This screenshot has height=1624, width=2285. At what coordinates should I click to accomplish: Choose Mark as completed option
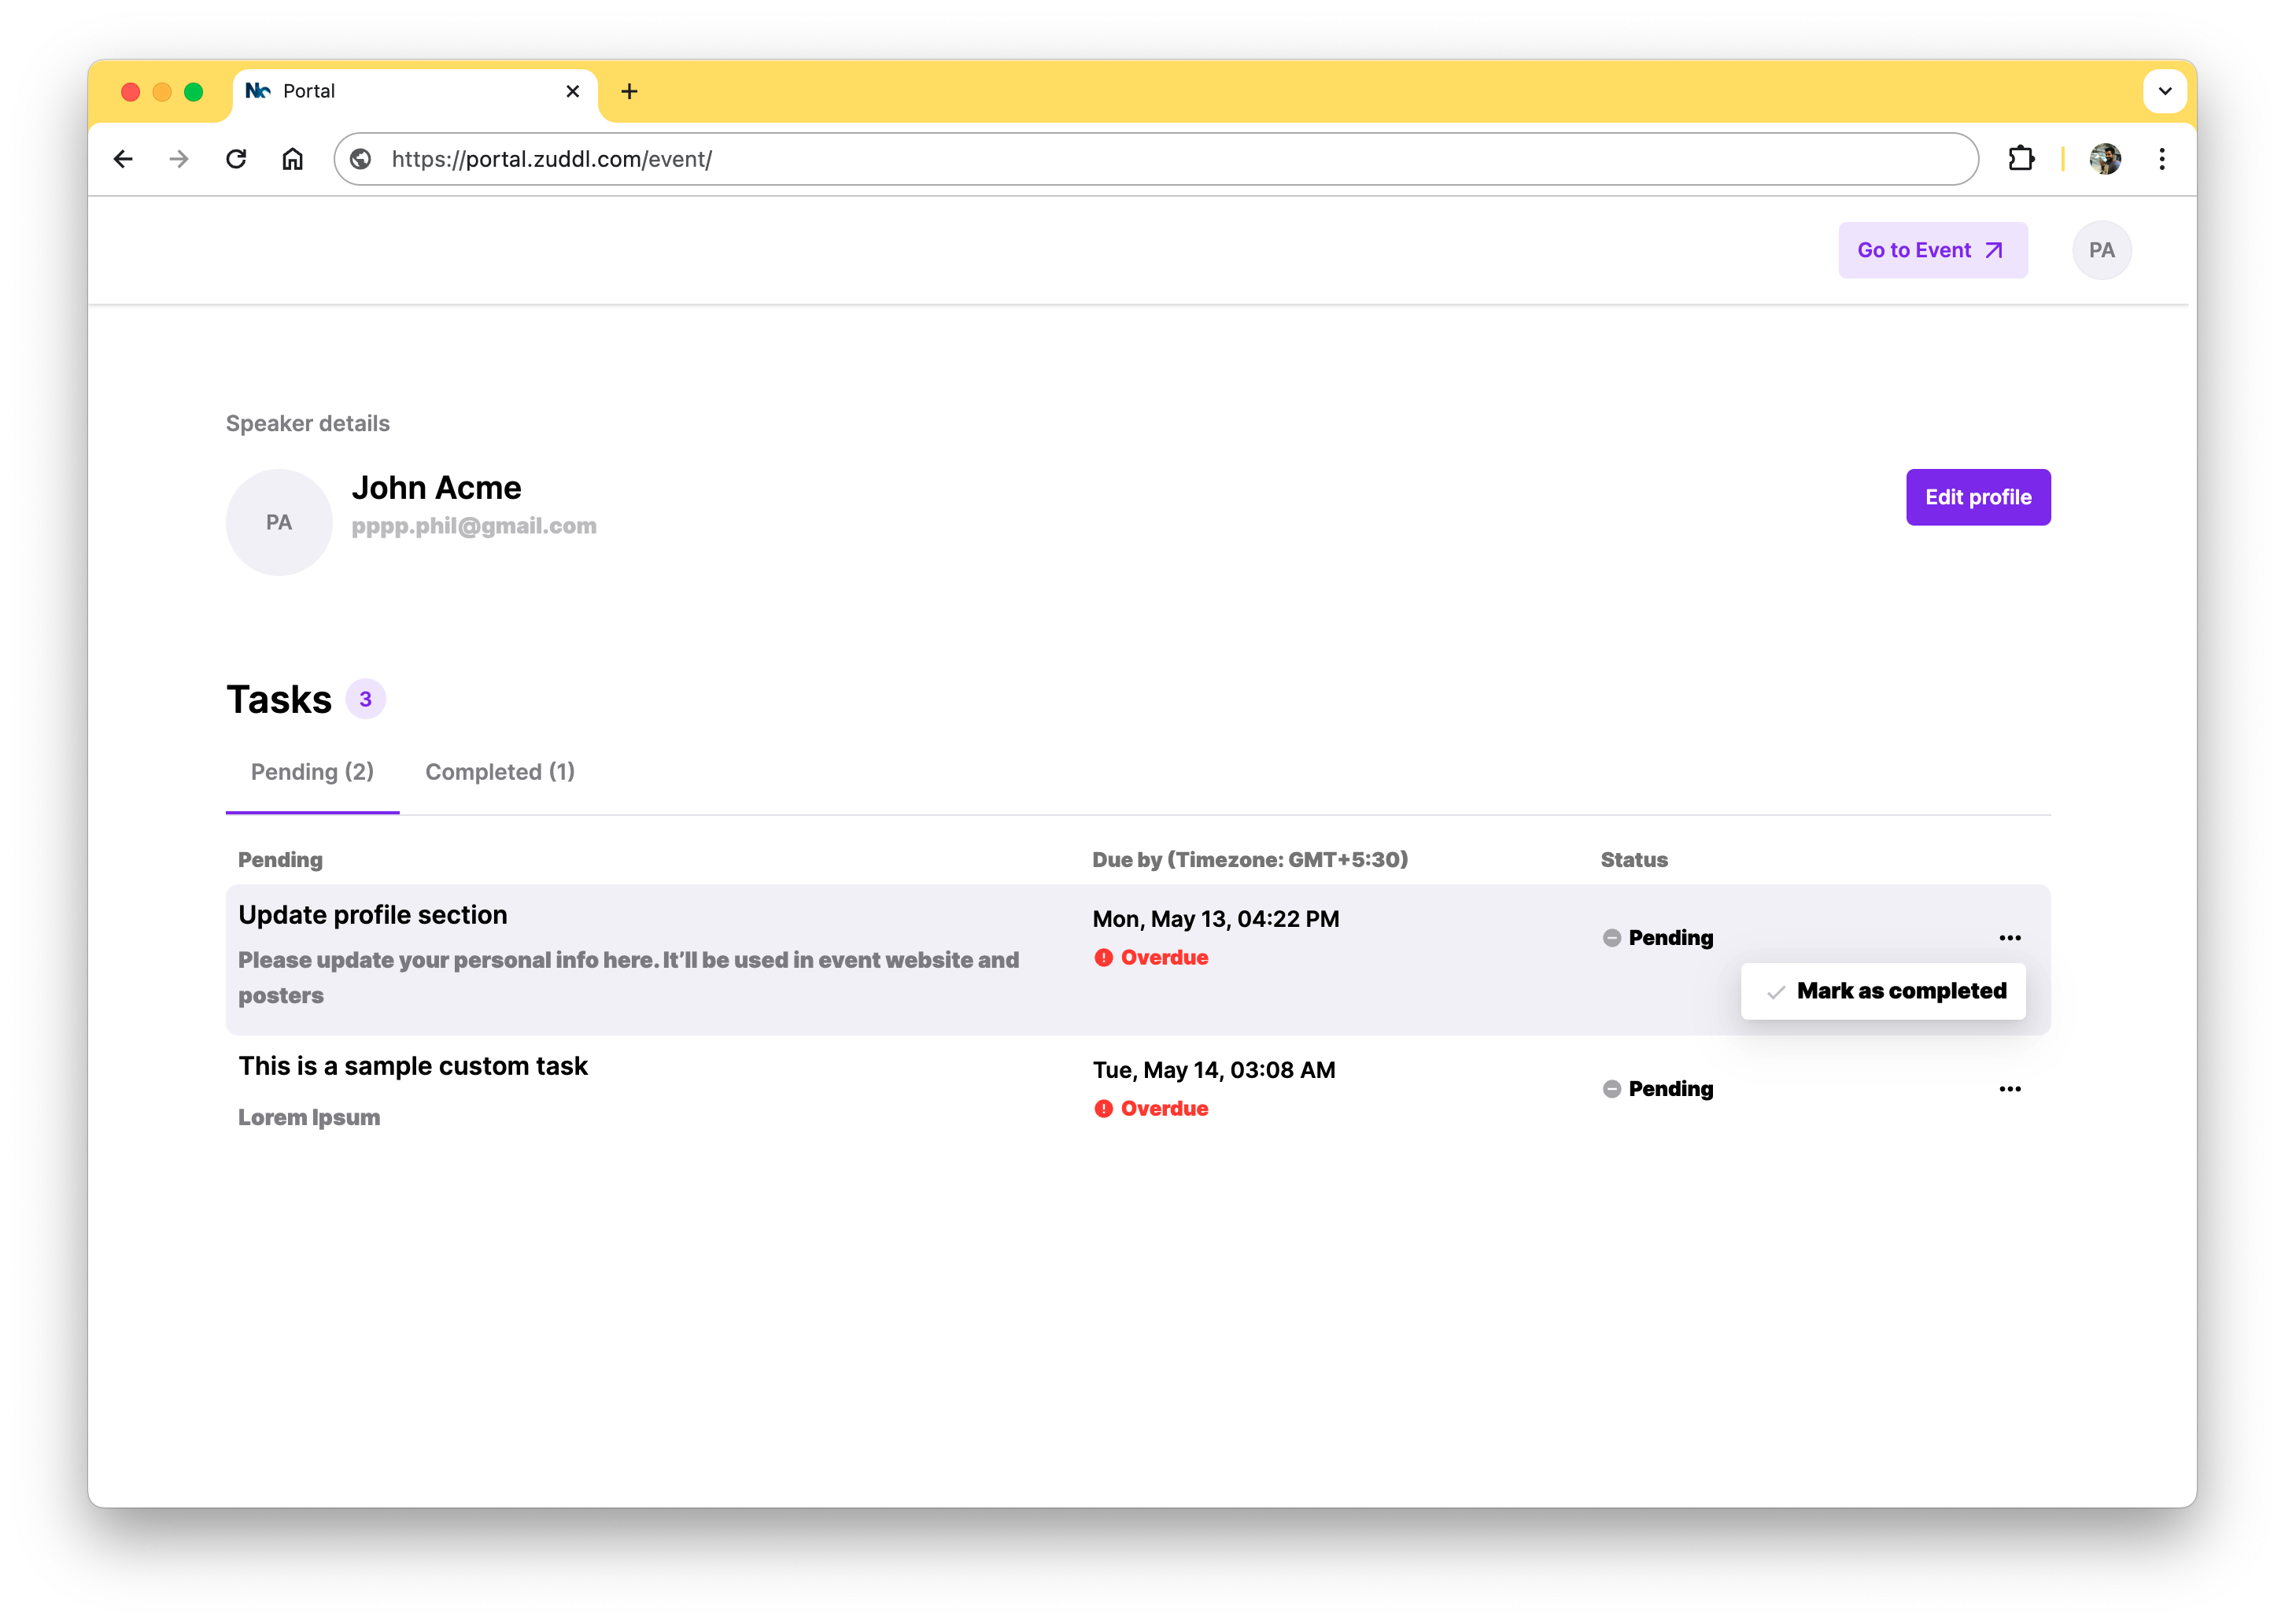click(1884, 991)
